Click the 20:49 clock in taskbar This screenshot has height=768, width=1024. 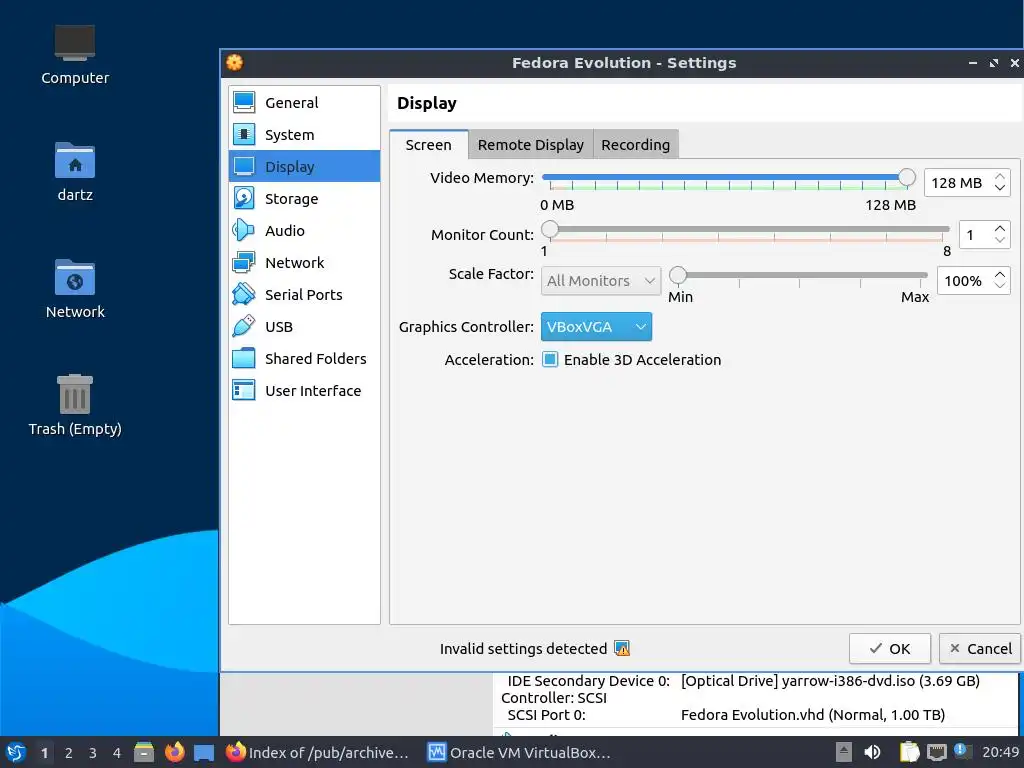pos(1000,752)
